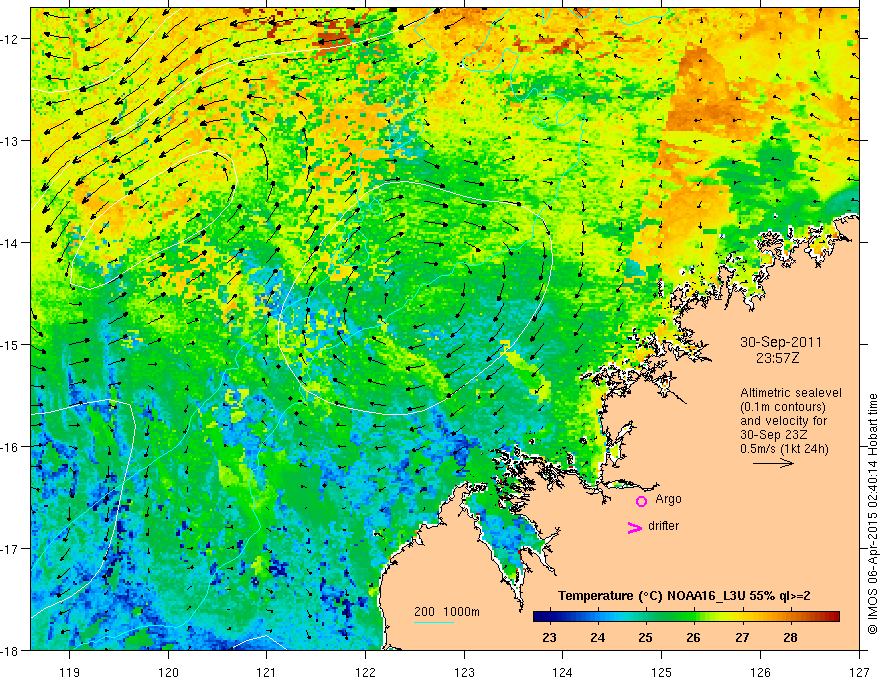Click the 'Argo' legend label
Viewport: 880px width, 680px height.
pos(668,499)
